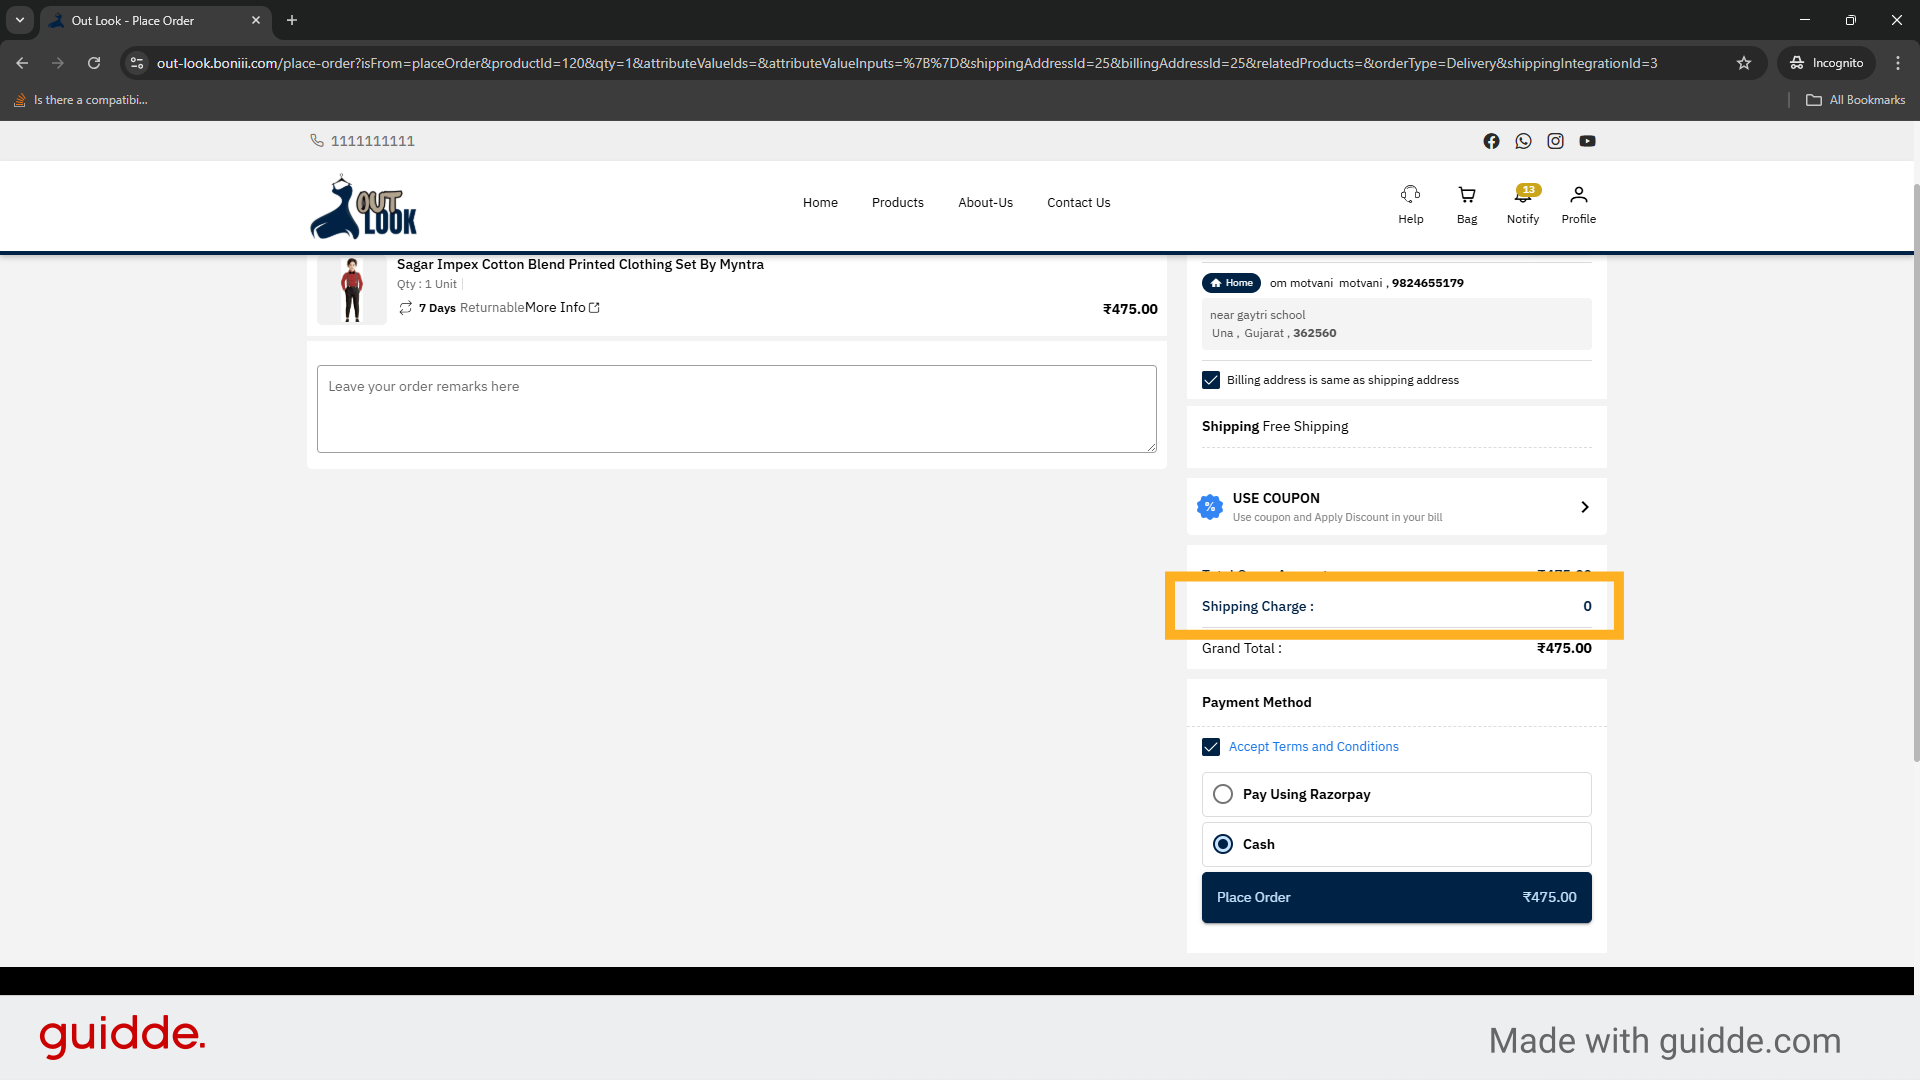This screenshot has width=1920, height=1080.
Task: Expand the USE COUPON chevron
Action: coord(1584,507)
